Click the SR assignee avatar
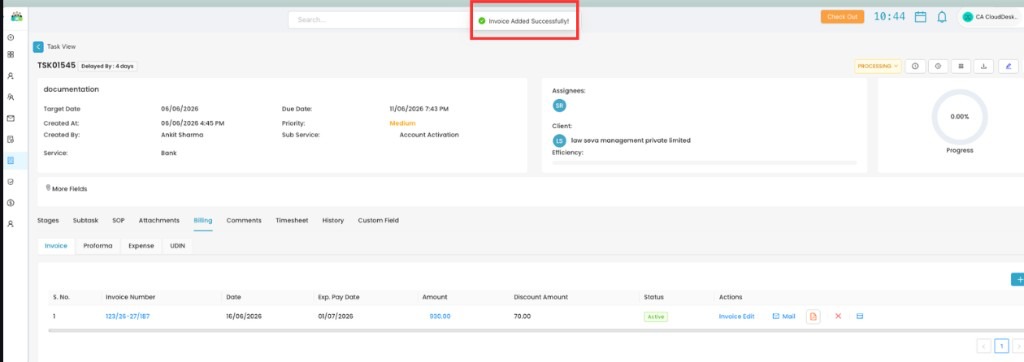Screen dimensions: 1024x362 559,105
